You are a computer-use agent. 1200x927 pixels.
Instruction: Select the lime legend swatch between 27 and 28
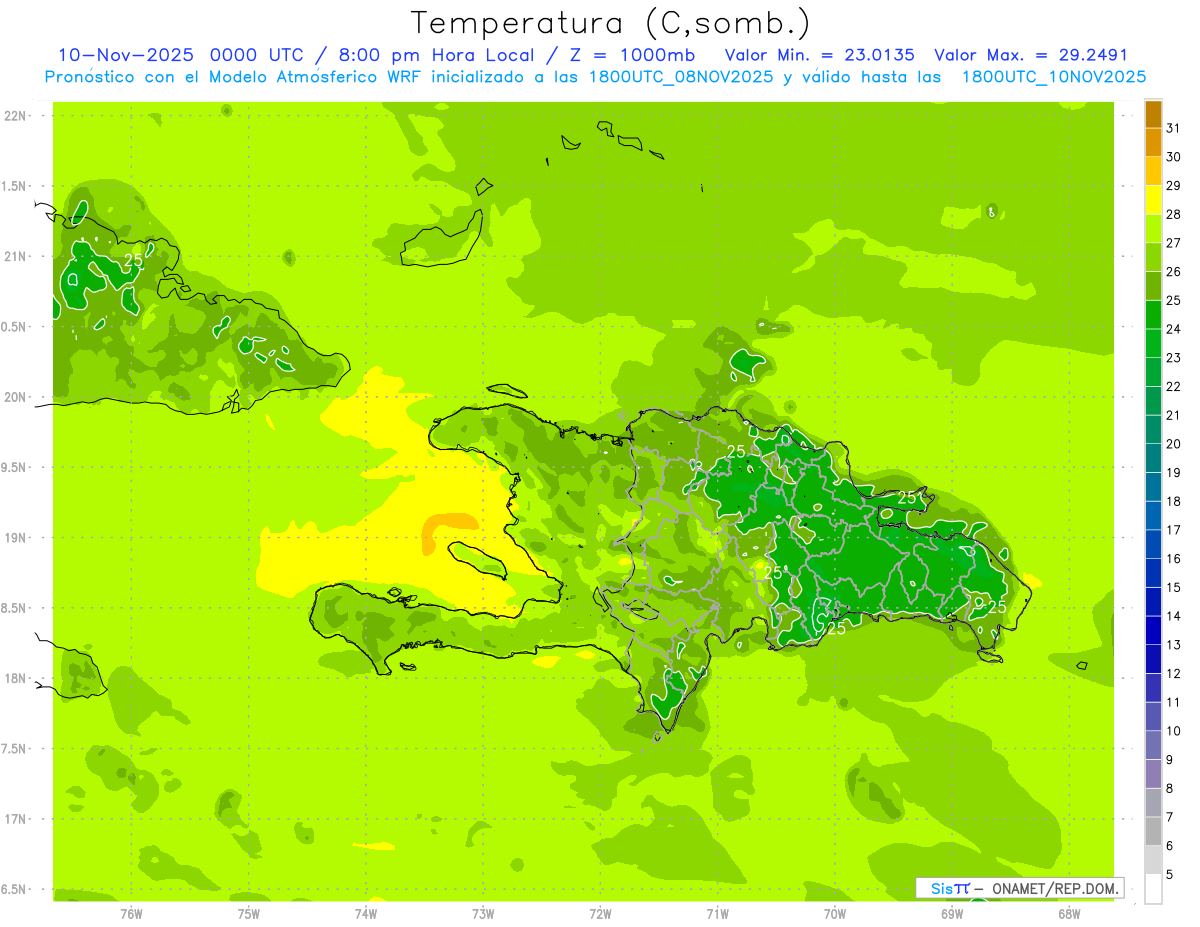click(1153, 229)
